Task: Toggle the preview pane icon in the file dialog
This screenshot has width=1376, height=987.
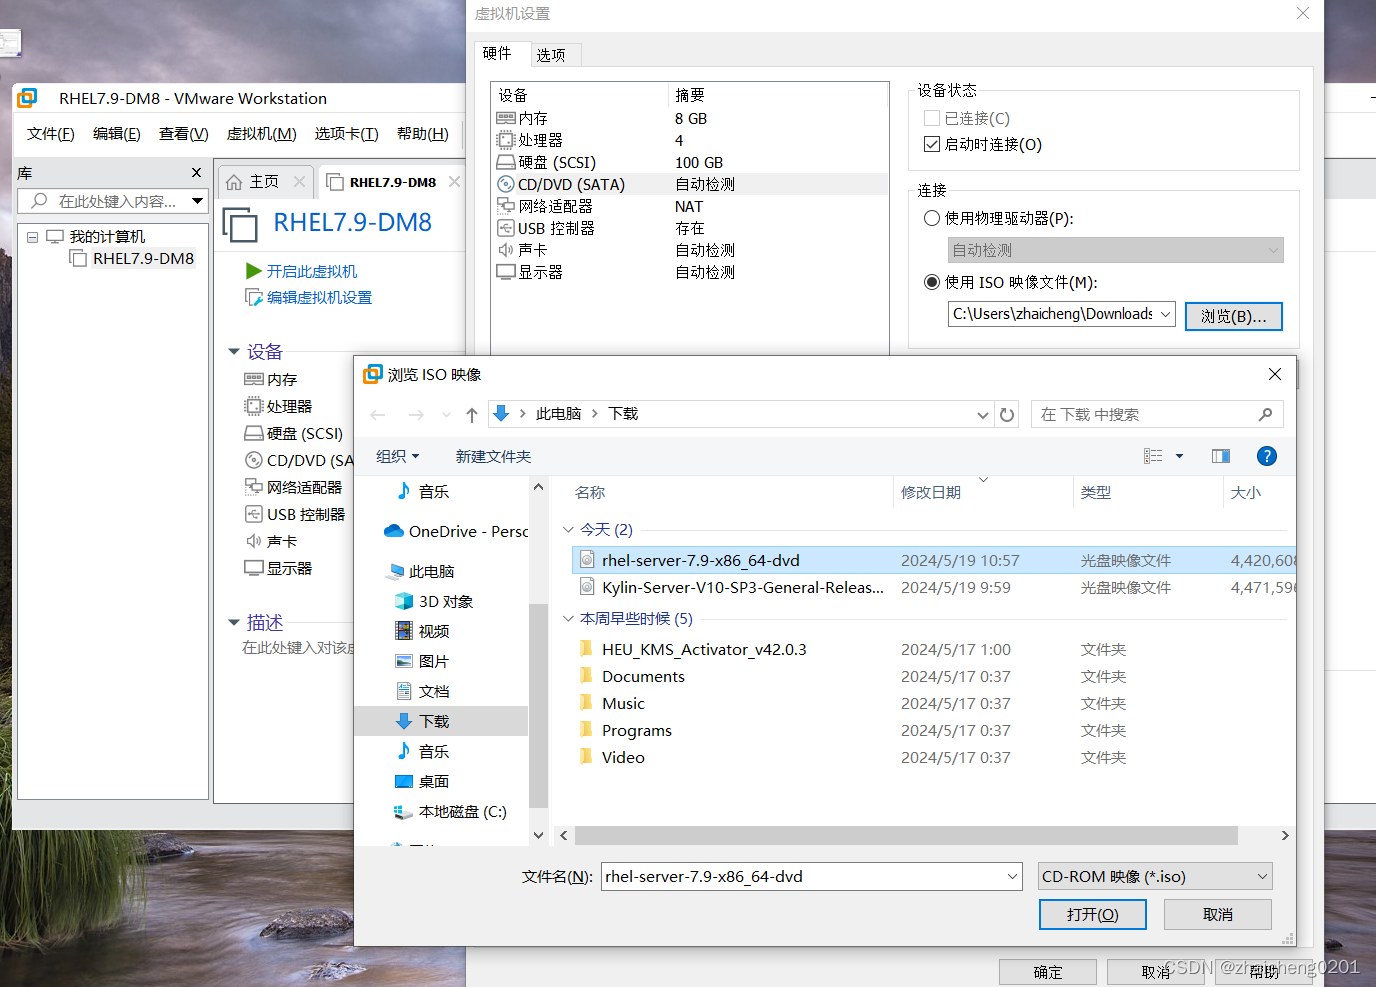Action: (1221, 456)
